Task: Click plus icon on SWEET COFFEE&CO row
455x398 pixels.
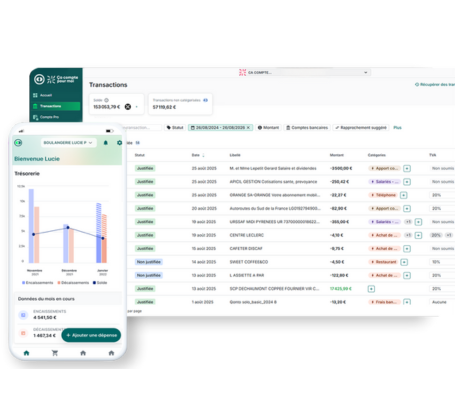Action: (404, 262)
